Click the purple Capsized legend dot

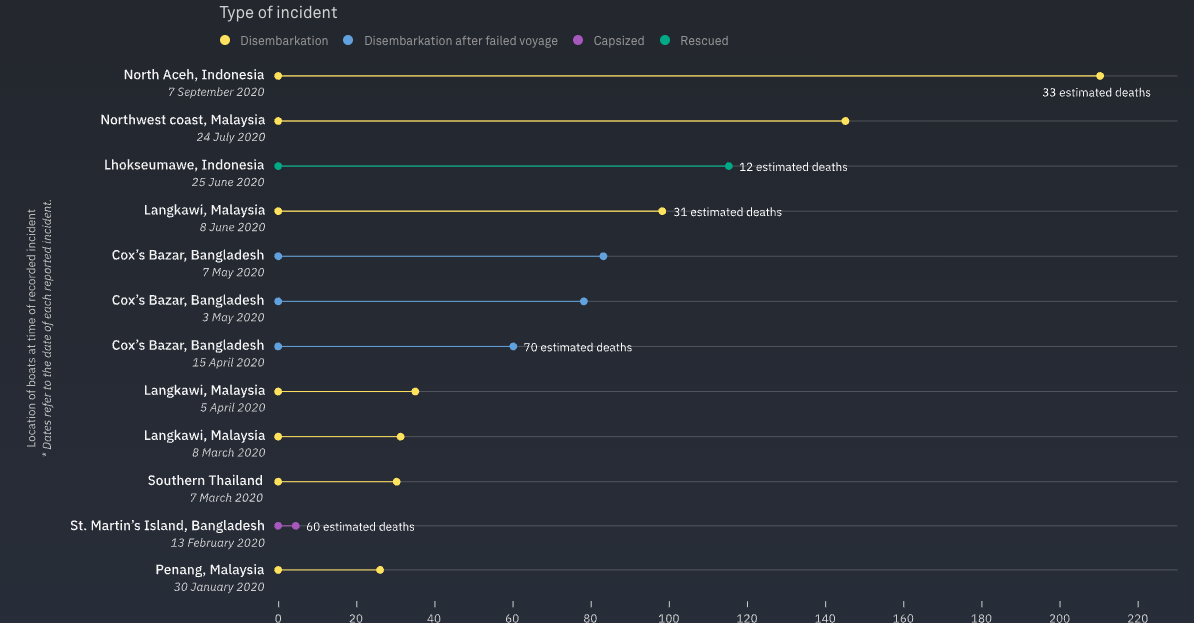(577, 41)
